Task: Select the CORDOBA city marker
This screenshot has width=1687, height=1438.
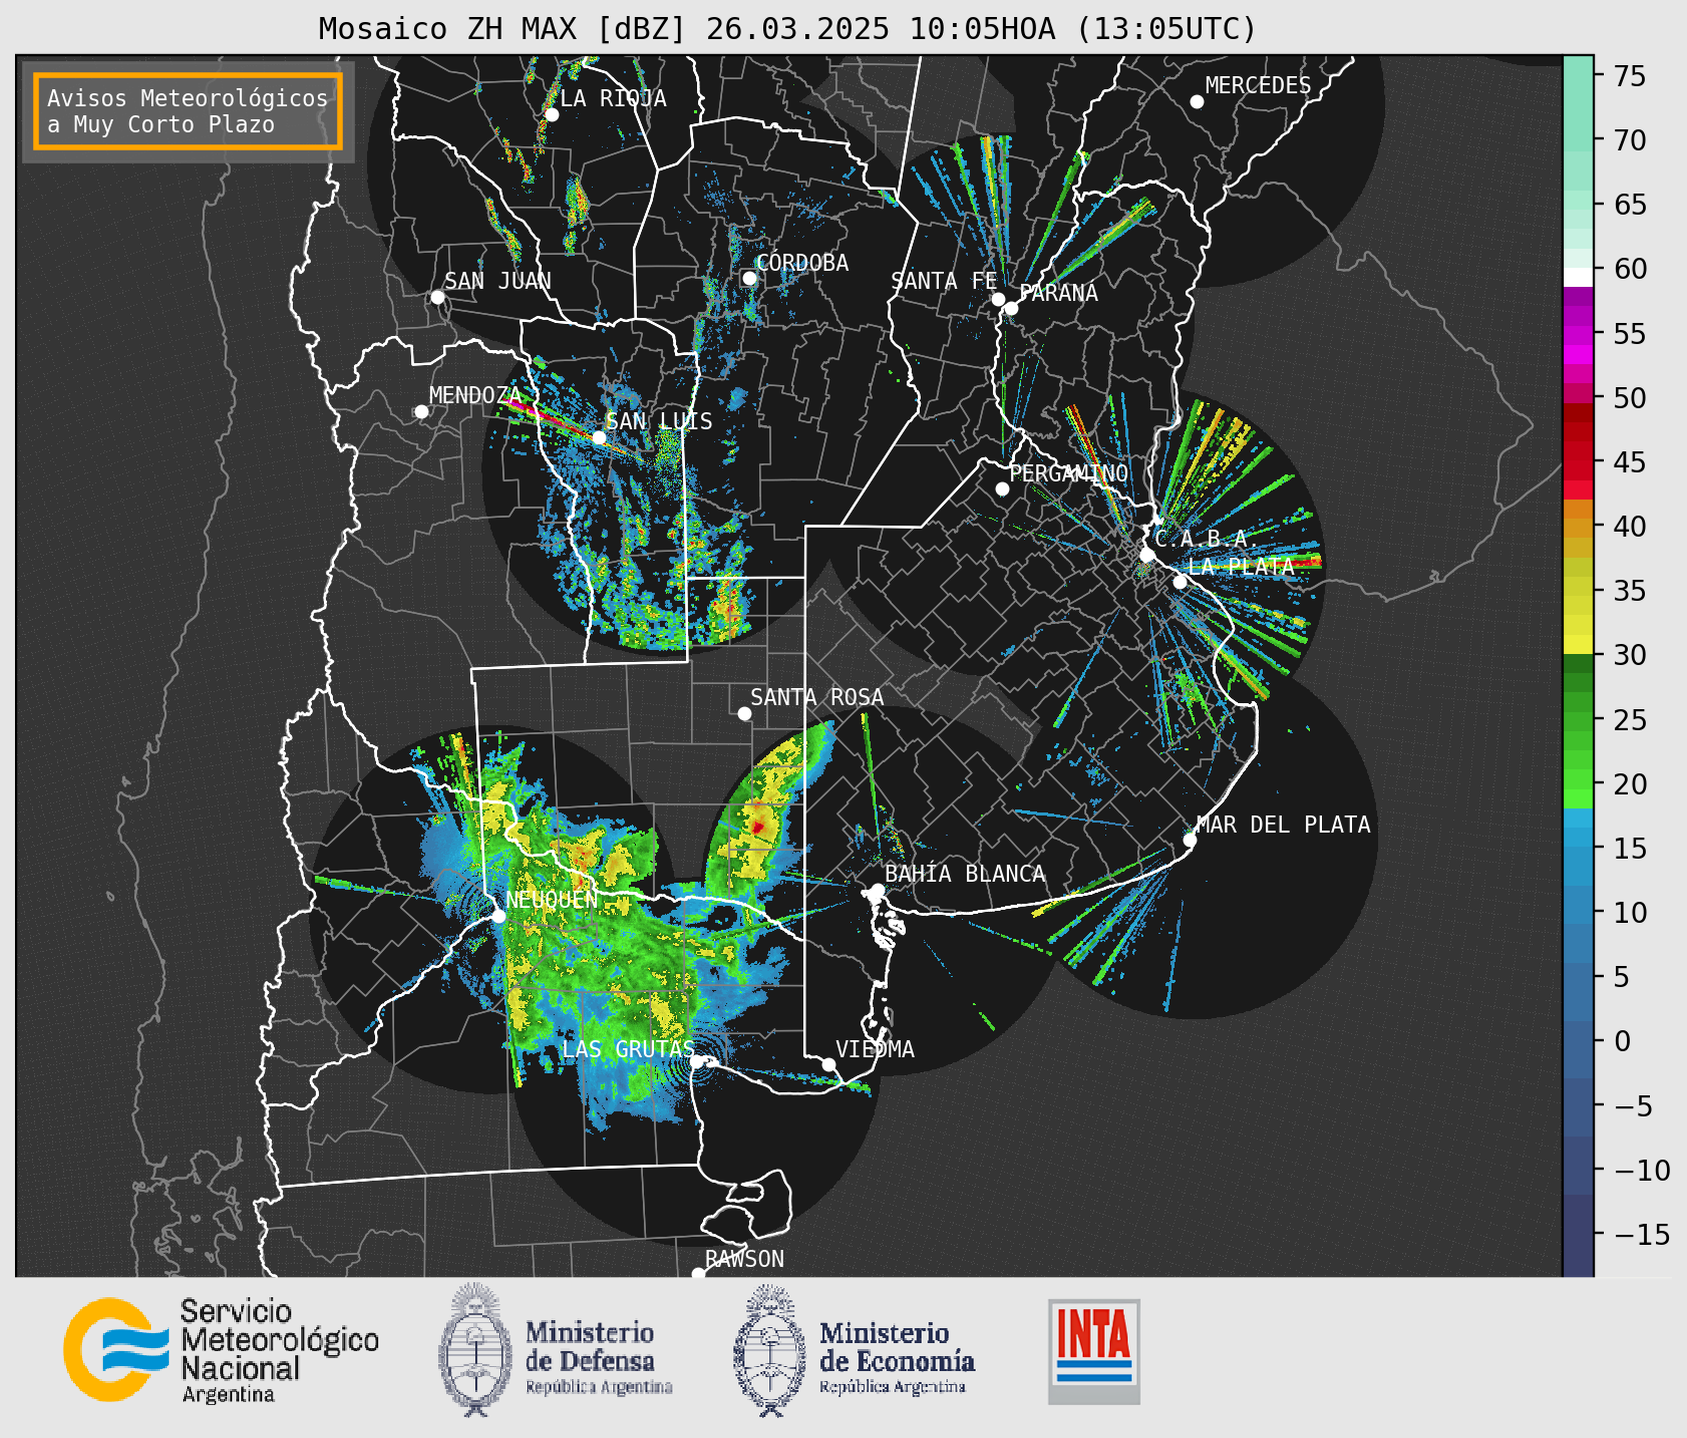Action: coord(749,278)
